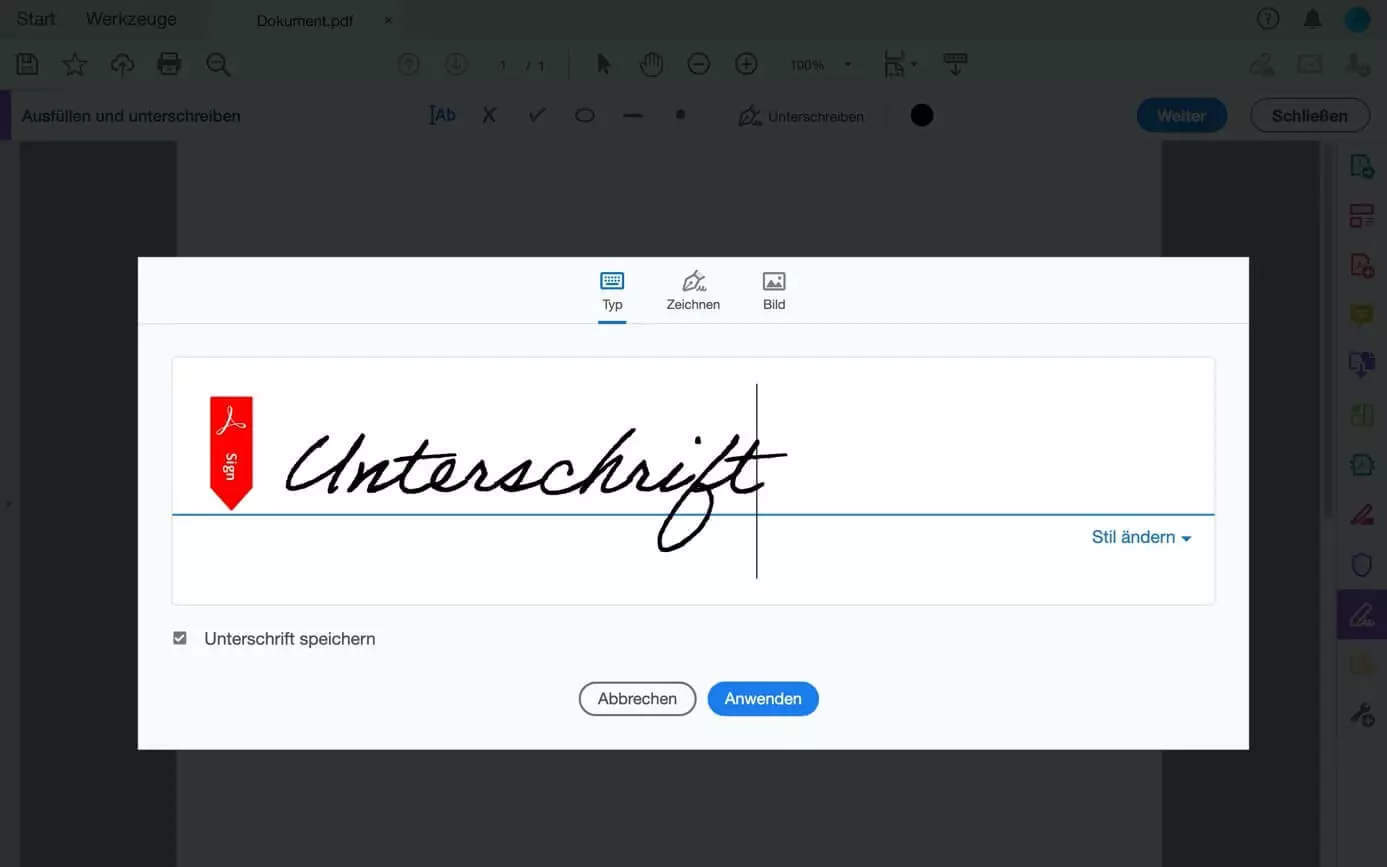The image size is (1387, 867).
Task: Open the Fill & Sign sidebar icon
Action: (1362, 615)
